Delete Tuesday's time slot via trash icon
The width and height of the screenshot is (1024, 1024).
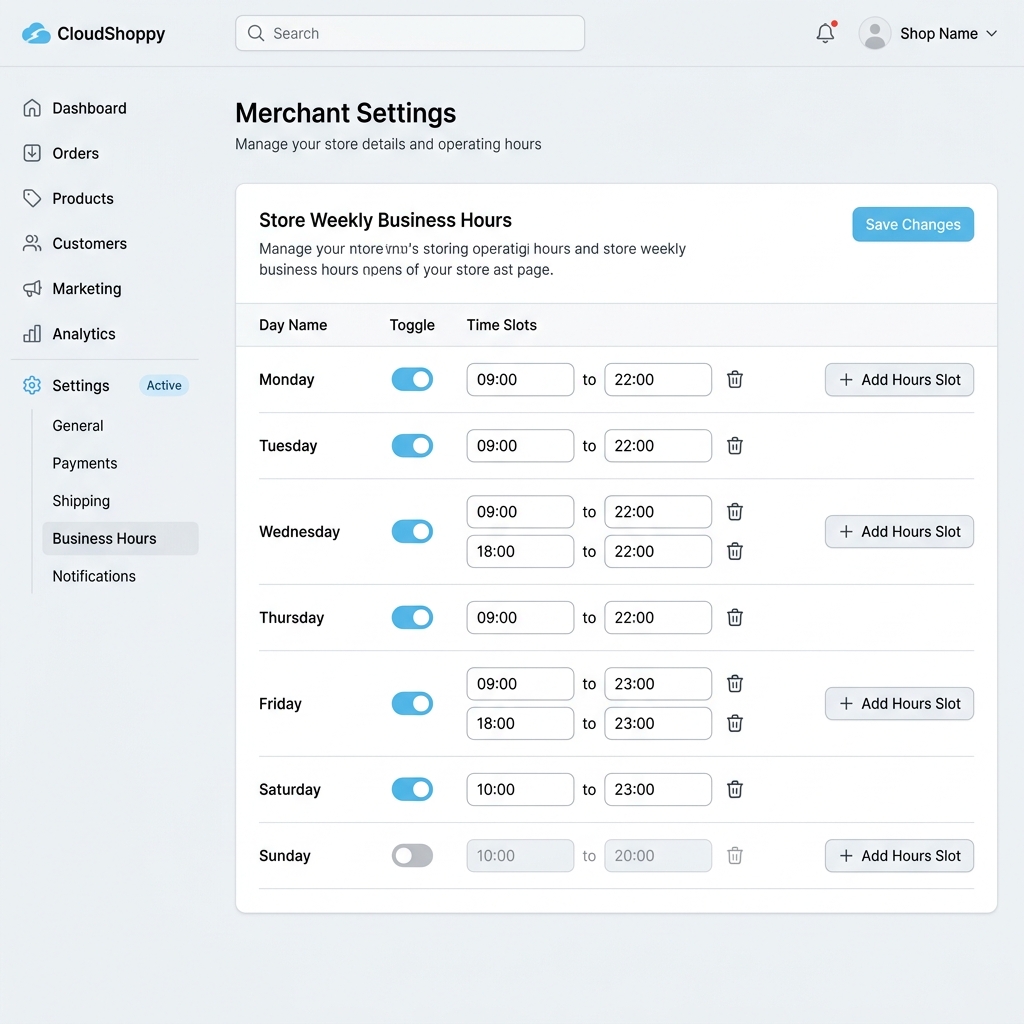tap(735, 445)
